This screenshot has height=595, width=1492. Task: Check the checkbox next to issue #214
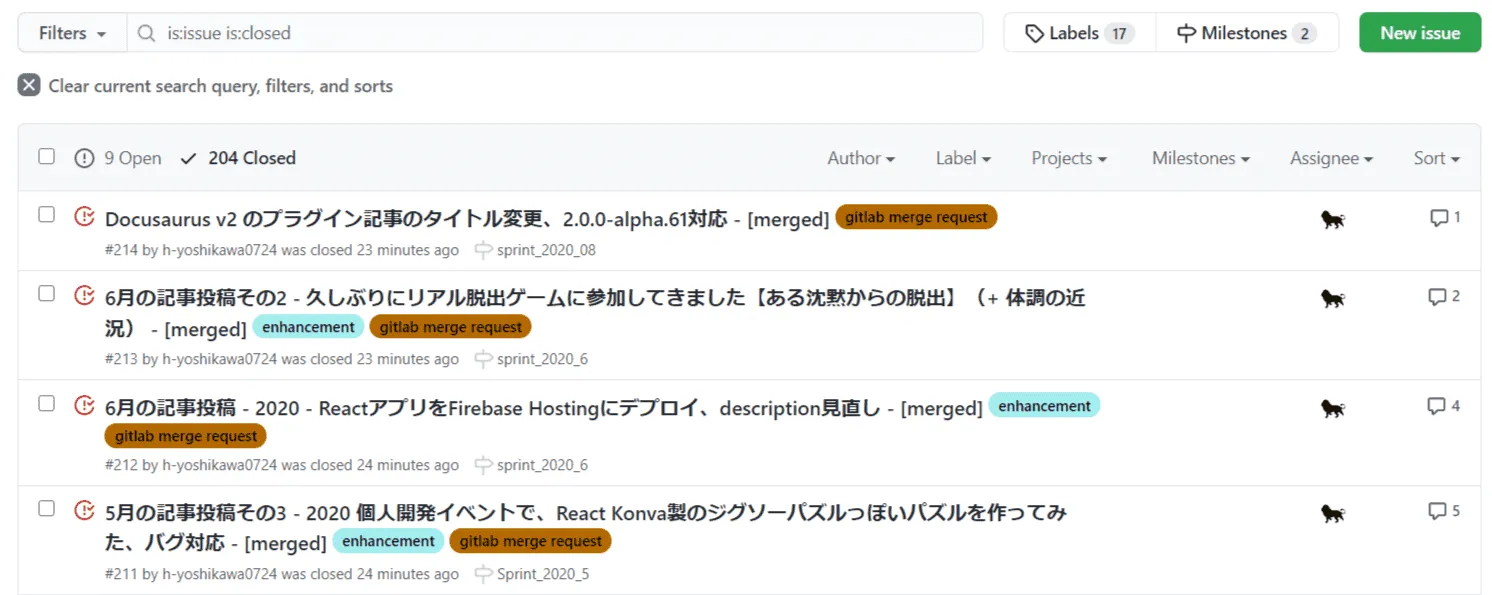(46, 213)
